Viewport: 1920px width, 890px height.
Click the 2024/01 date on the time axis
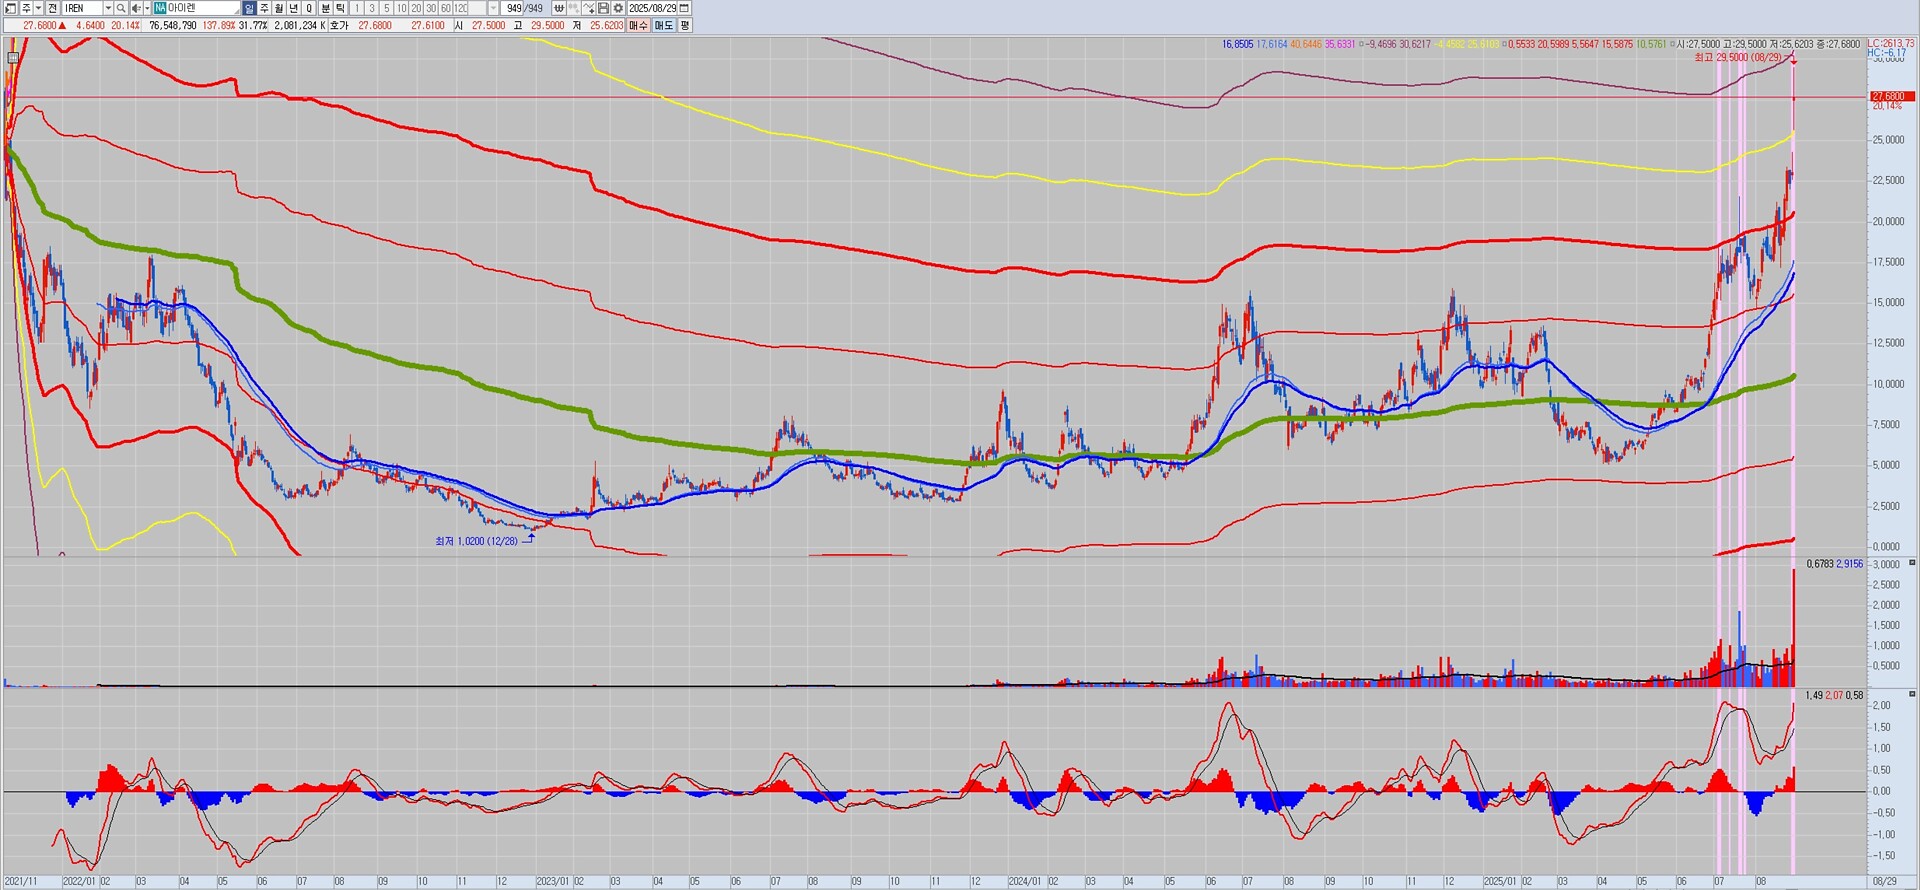coord(1025,882)
